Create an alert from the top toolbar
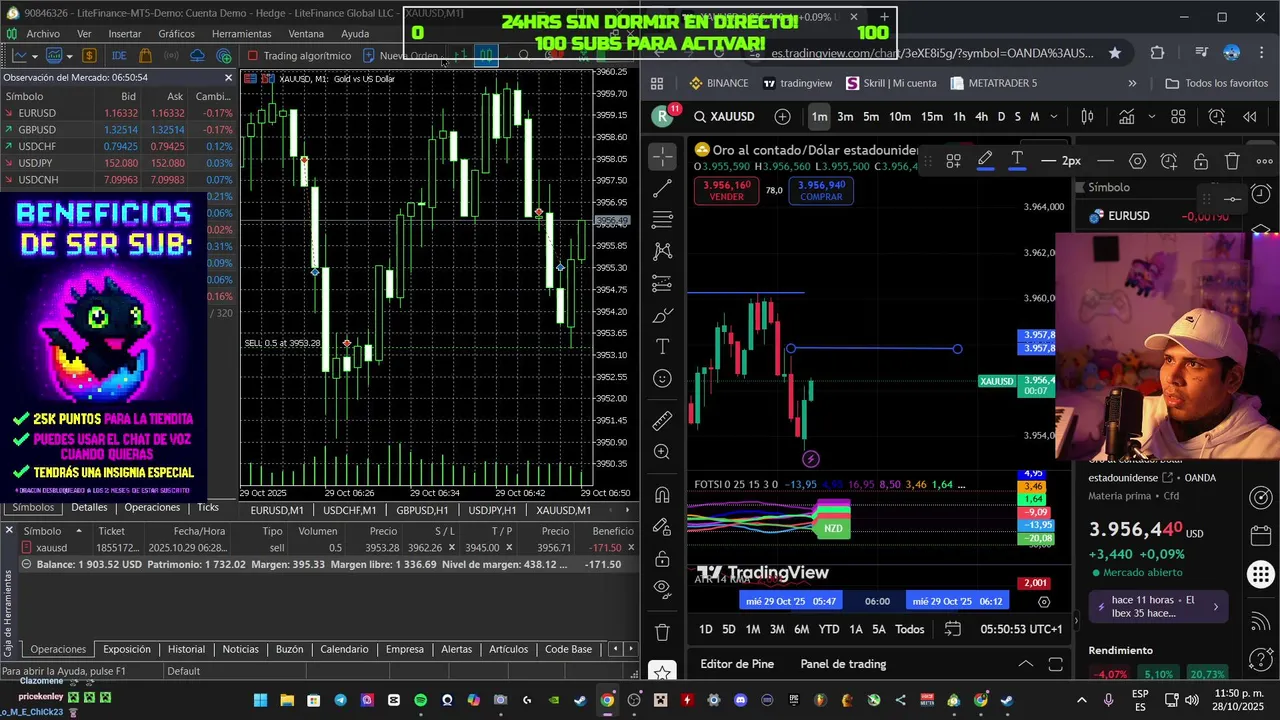The height and width of the screenshot is (720, 1280). coord(1217,117)
